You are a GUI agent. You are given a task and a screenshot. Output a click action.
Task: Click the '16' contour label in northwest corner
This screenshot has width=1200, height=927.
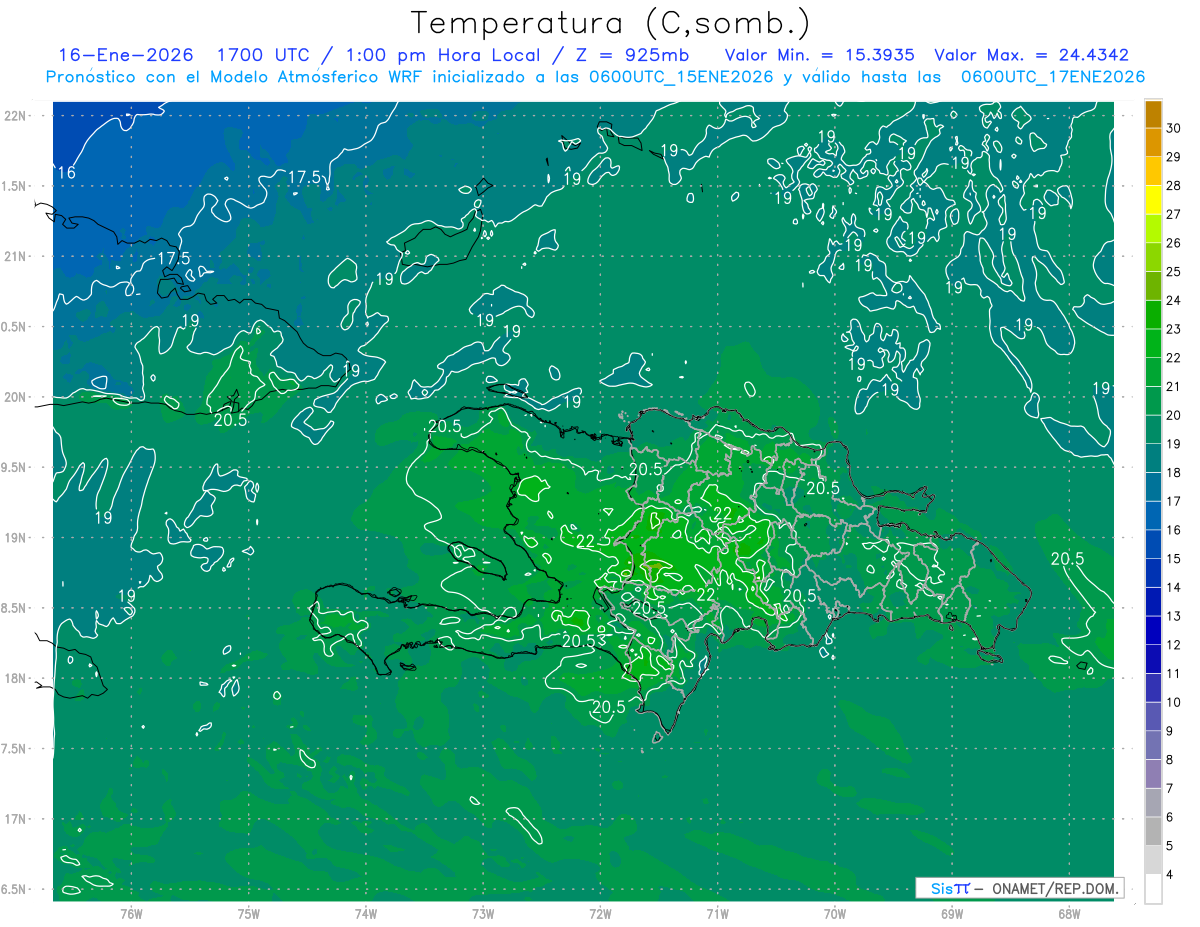coord(66,173)
